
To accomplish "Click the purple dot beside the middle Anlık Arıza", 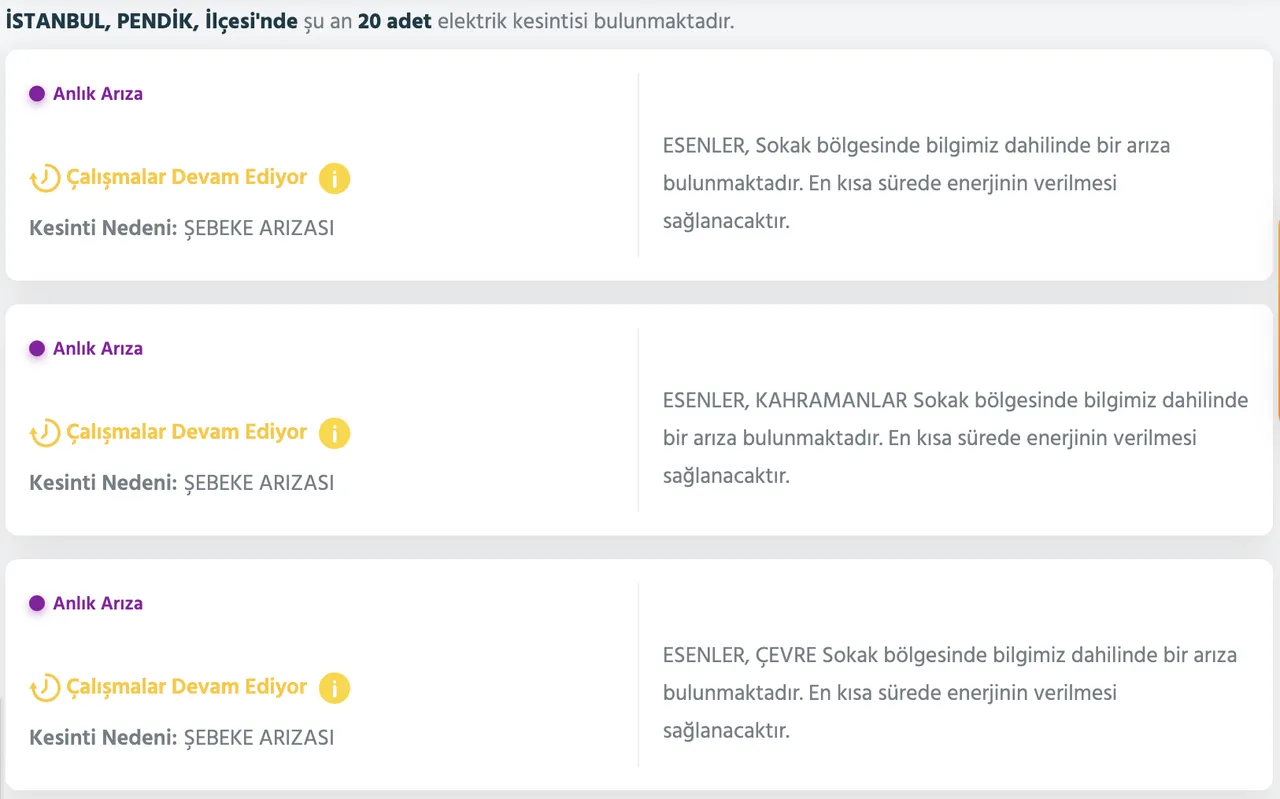I will (x=37, y=347).
